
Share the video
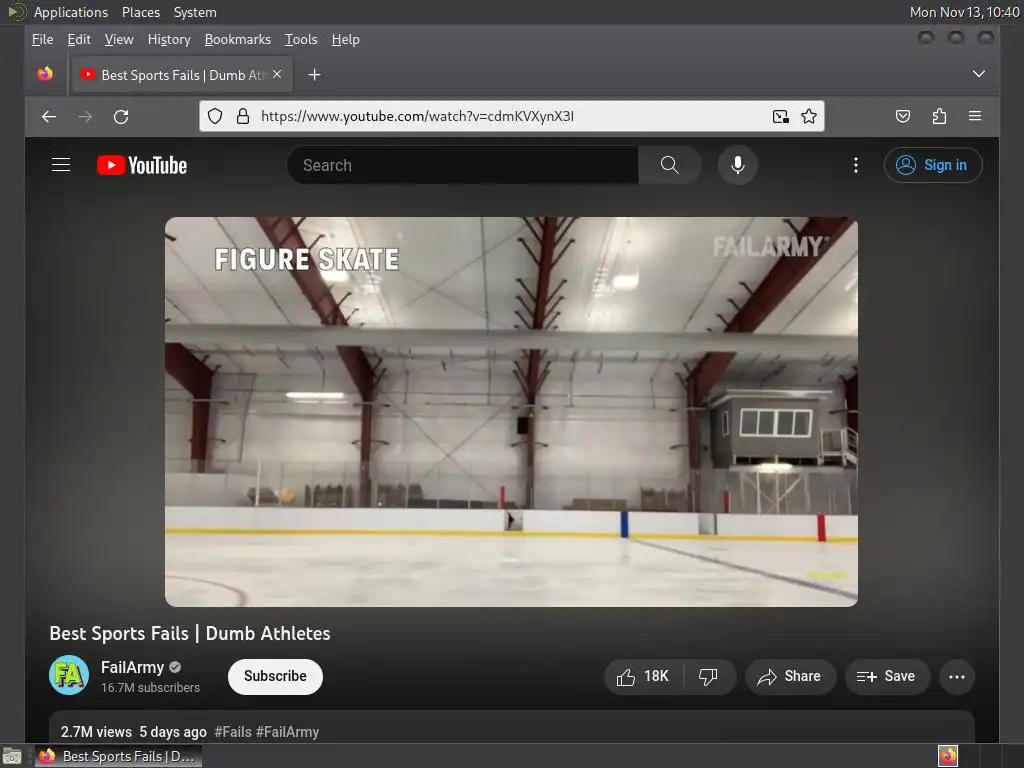pyautogui.click(x=790, y=677)
